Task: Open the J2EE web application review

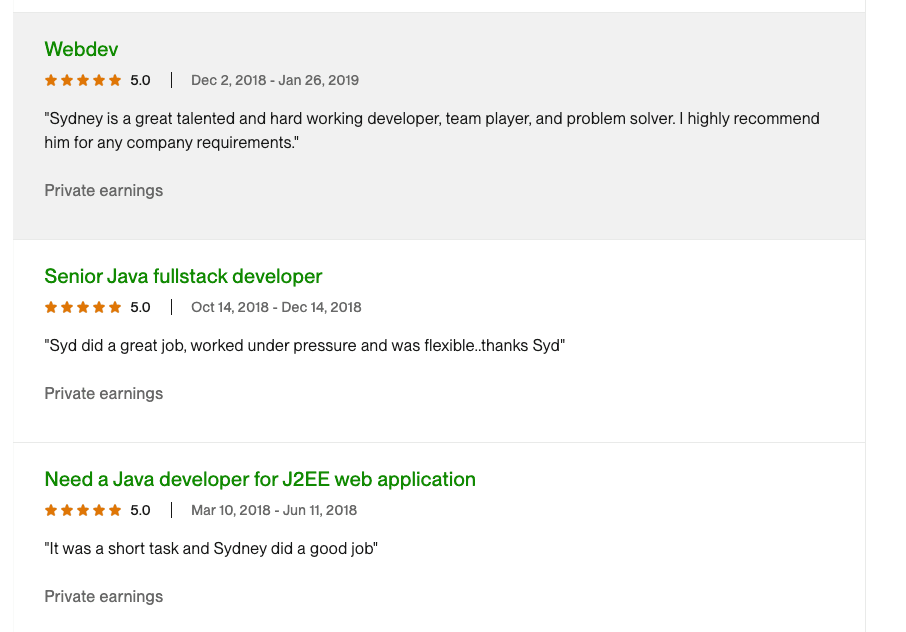Action: pos(258,479)
